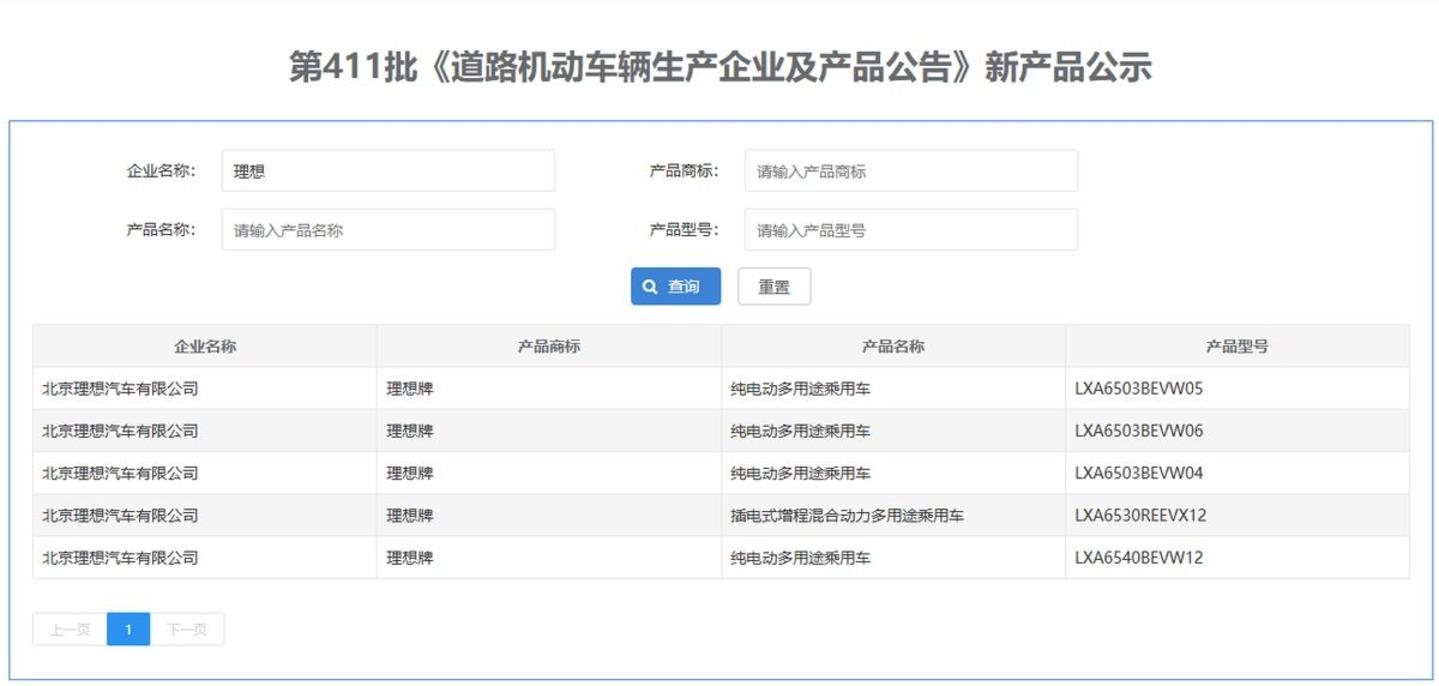Go to next page 下一页
This screenshot has width=1439, height=686.
(187, 629)
